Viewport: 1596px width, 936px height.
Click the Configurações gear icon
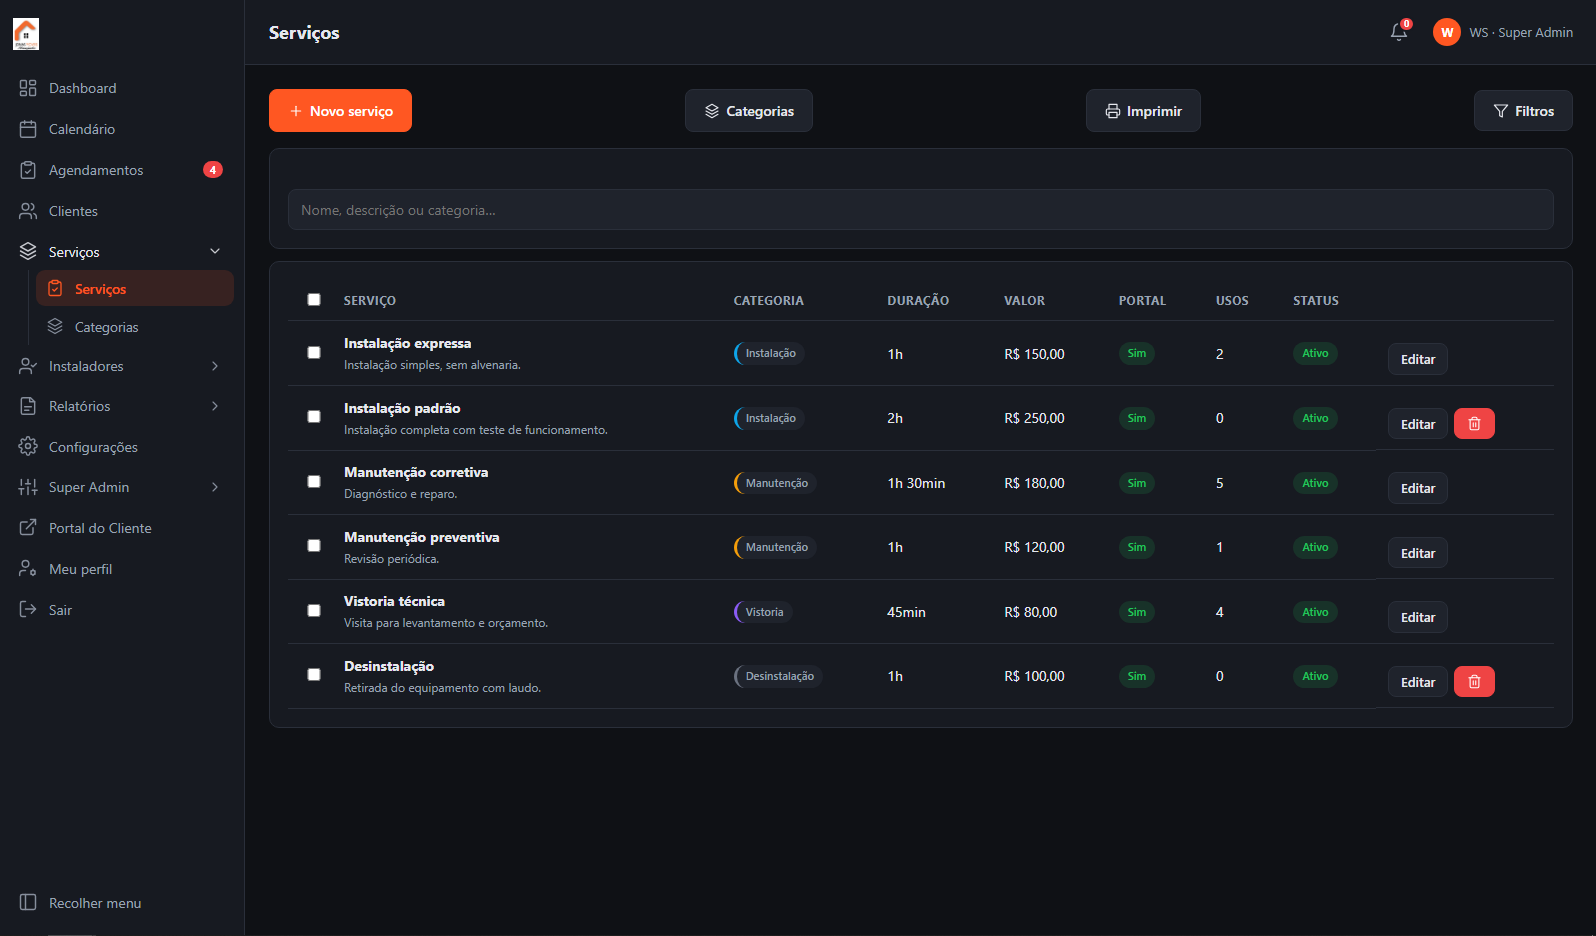coord(28,447)
